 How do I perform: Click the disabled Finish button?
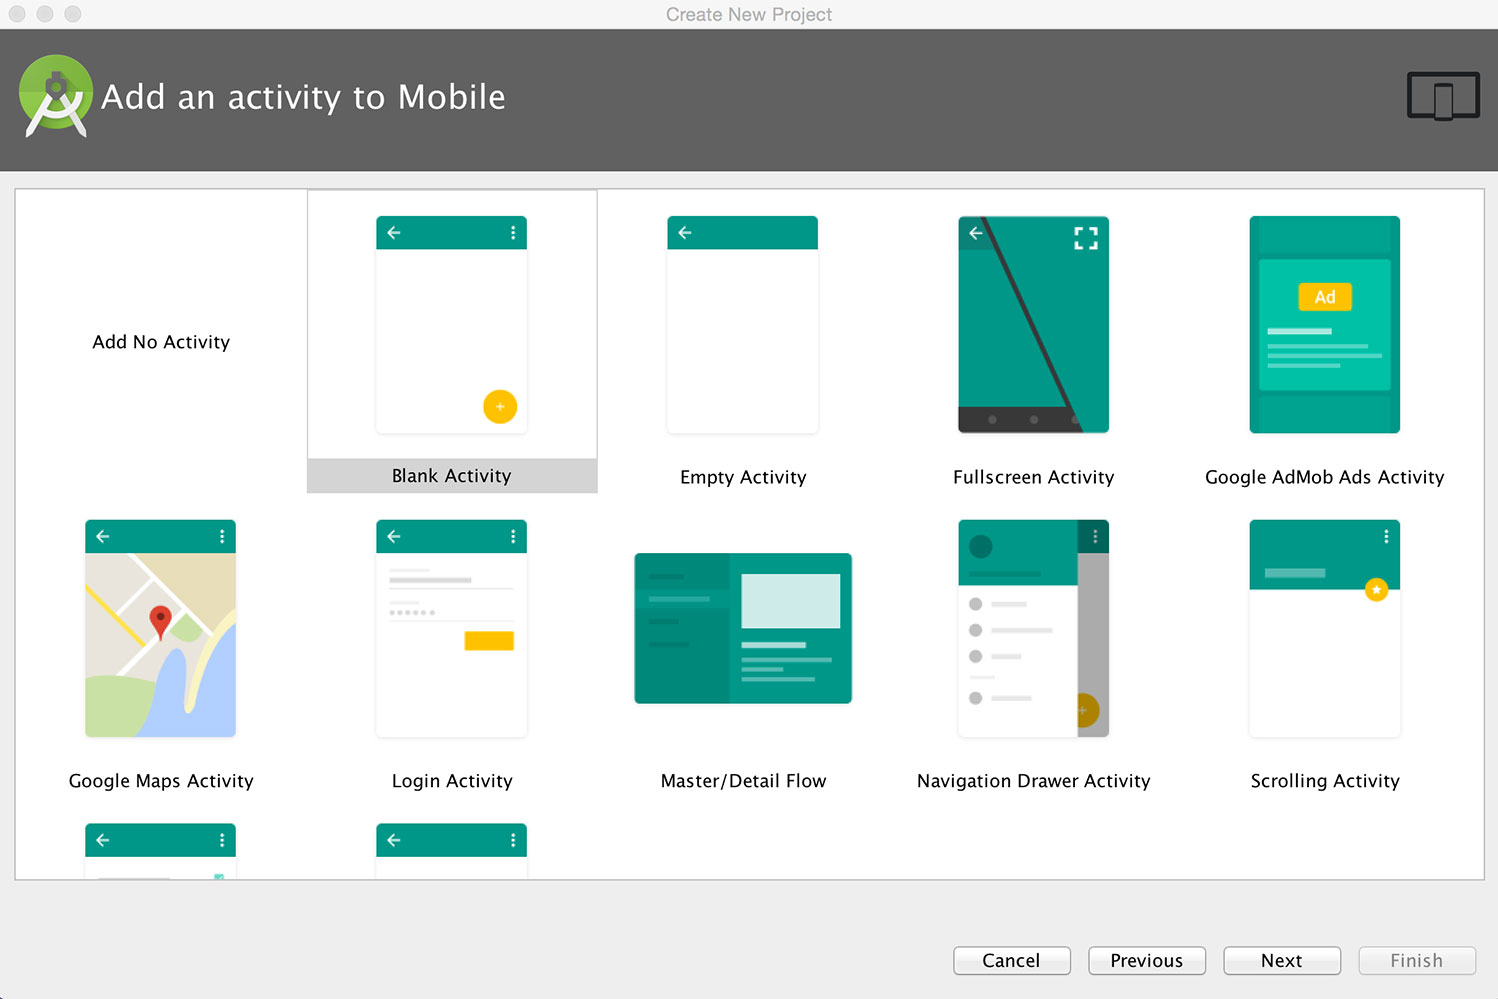click(1416, 960)
